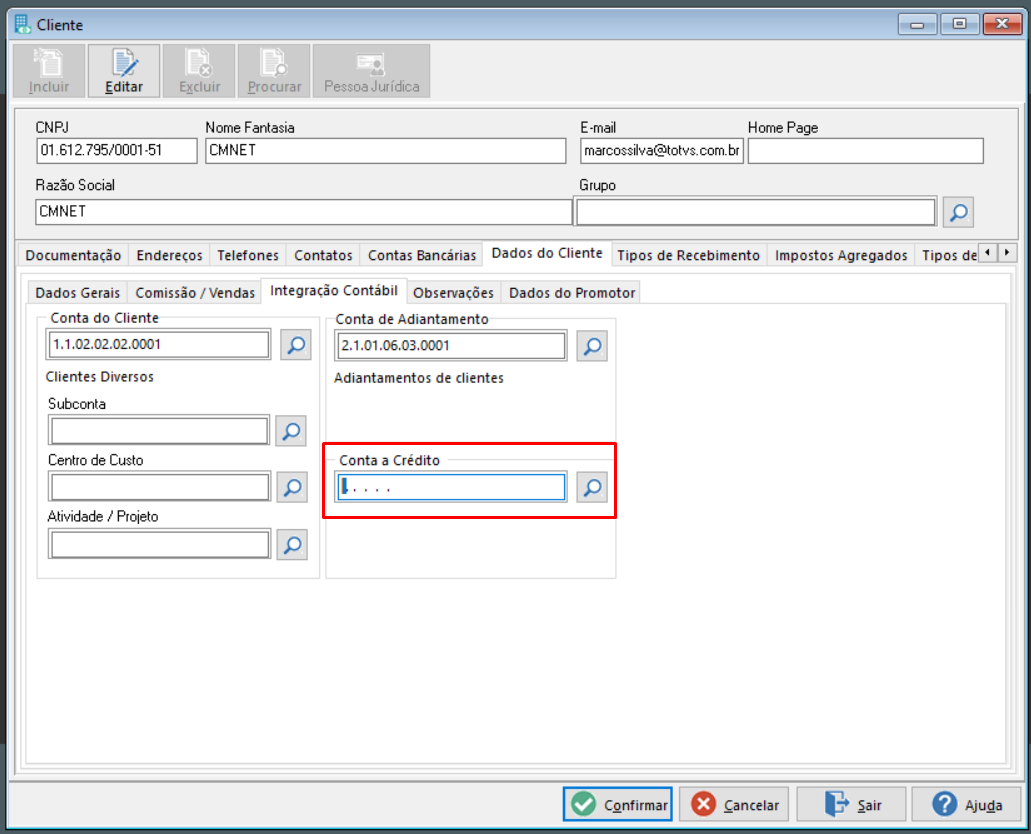Focus the Centro de Custo field
The image size is (1031, 834).
tap(159, 487)
